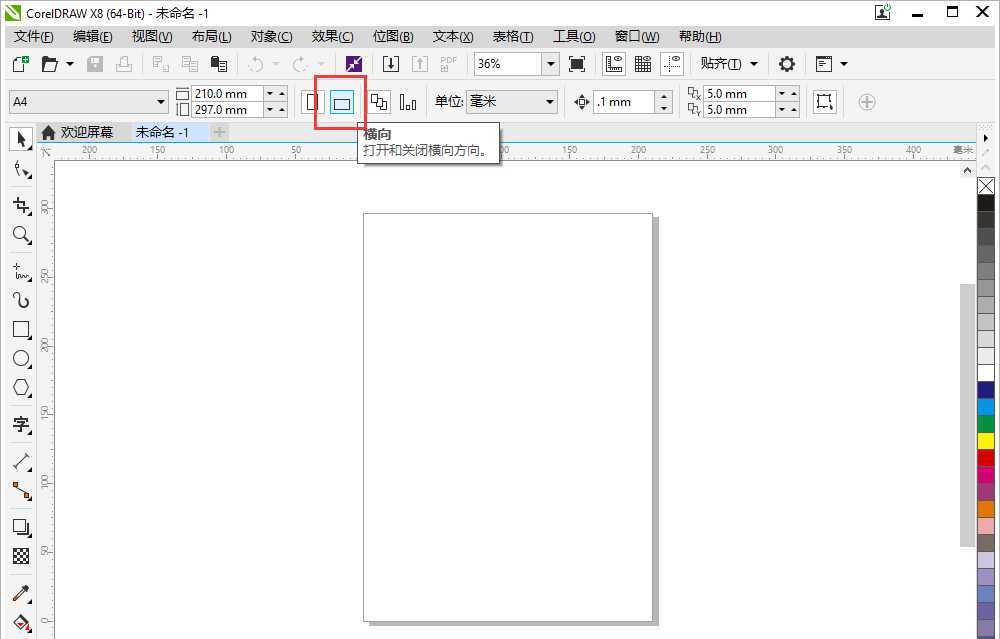Create a new document with the plus tab button

pos(219,131)
